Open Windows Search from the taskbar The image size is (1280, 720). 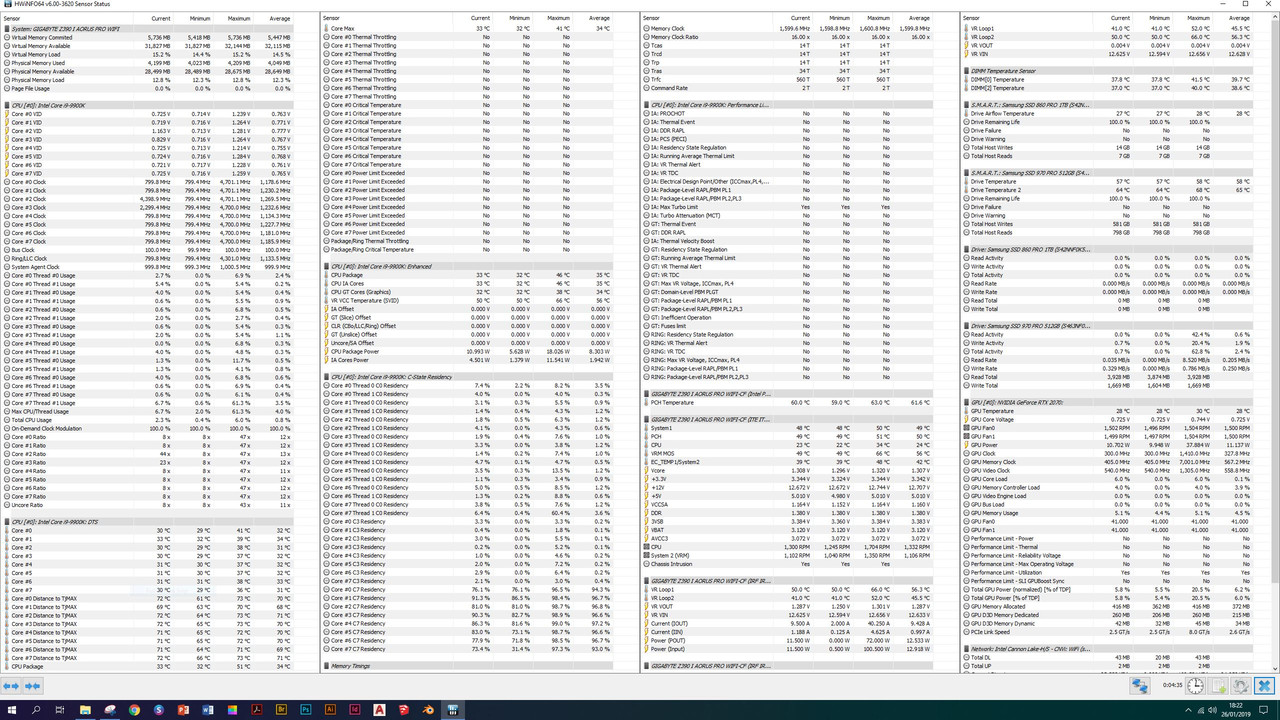tap(36, 710)
